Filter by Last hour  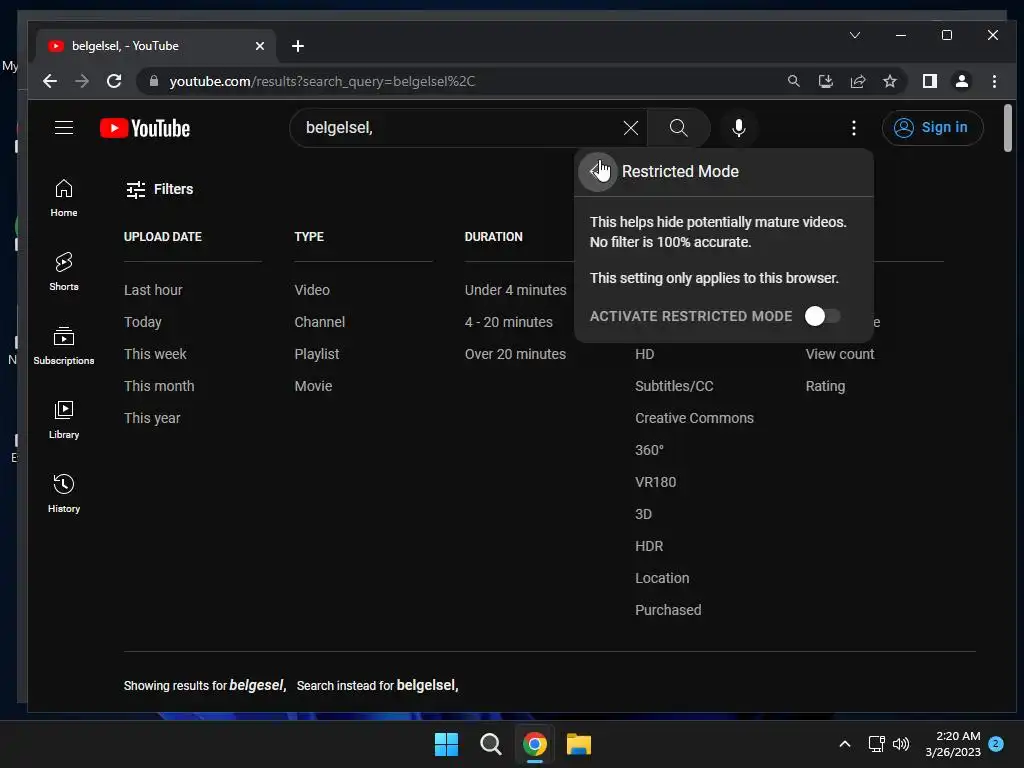click(x=153, y=290)
